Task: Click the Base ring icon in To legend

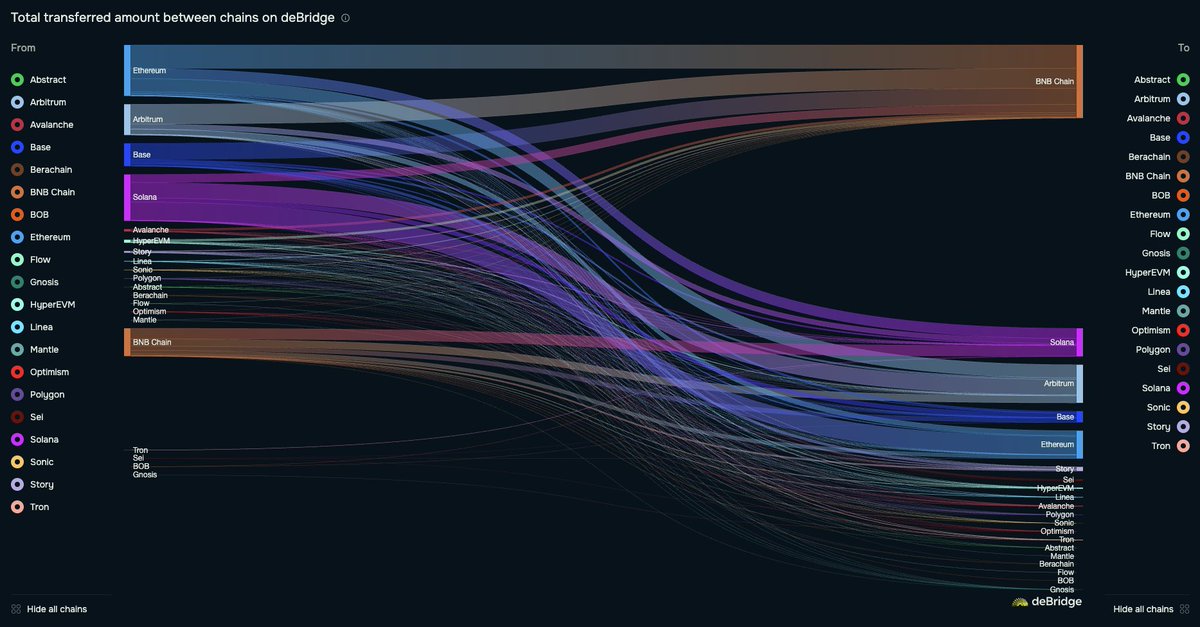Action: (x=1183, y=138)
